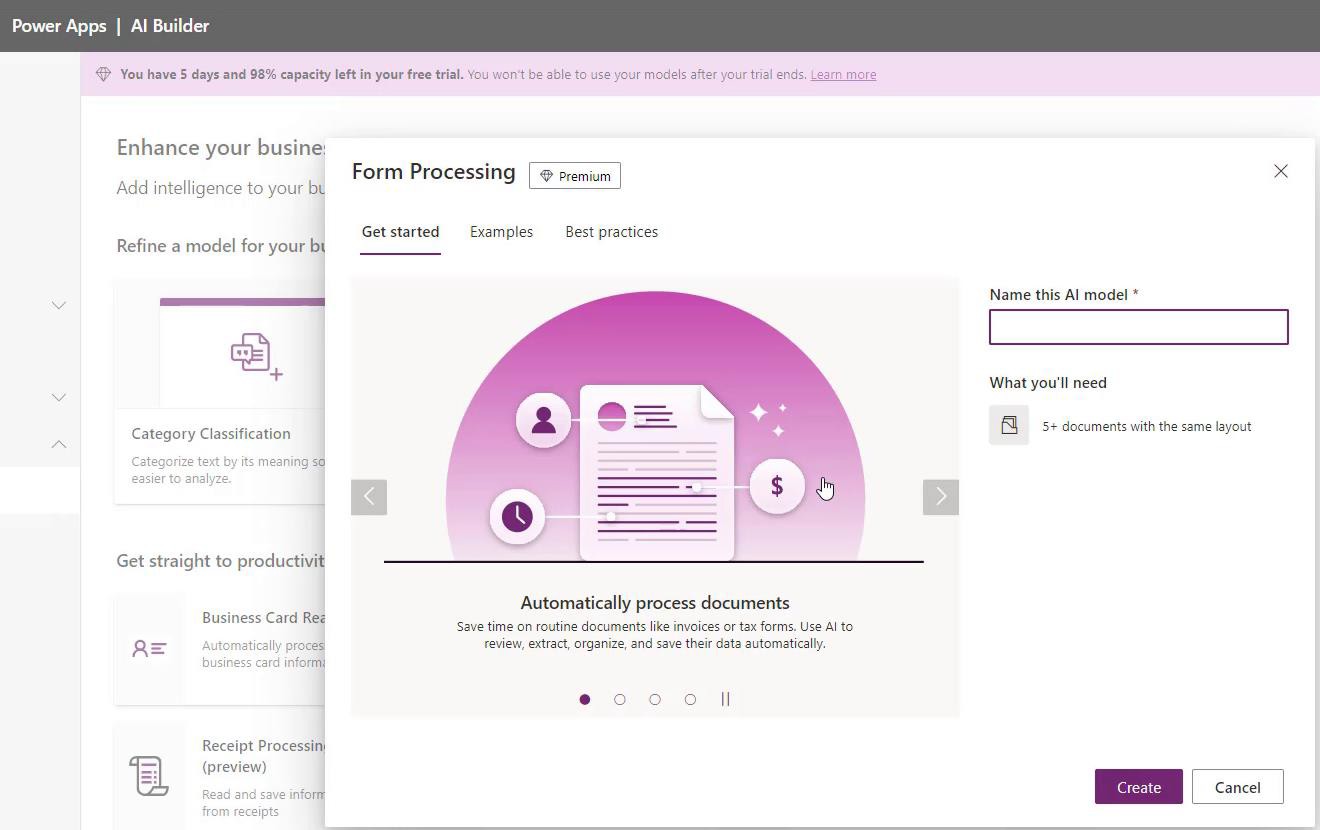Expand the first sidebar chevron
This screenshot has width=1320, height=830.
click(59, 305)
